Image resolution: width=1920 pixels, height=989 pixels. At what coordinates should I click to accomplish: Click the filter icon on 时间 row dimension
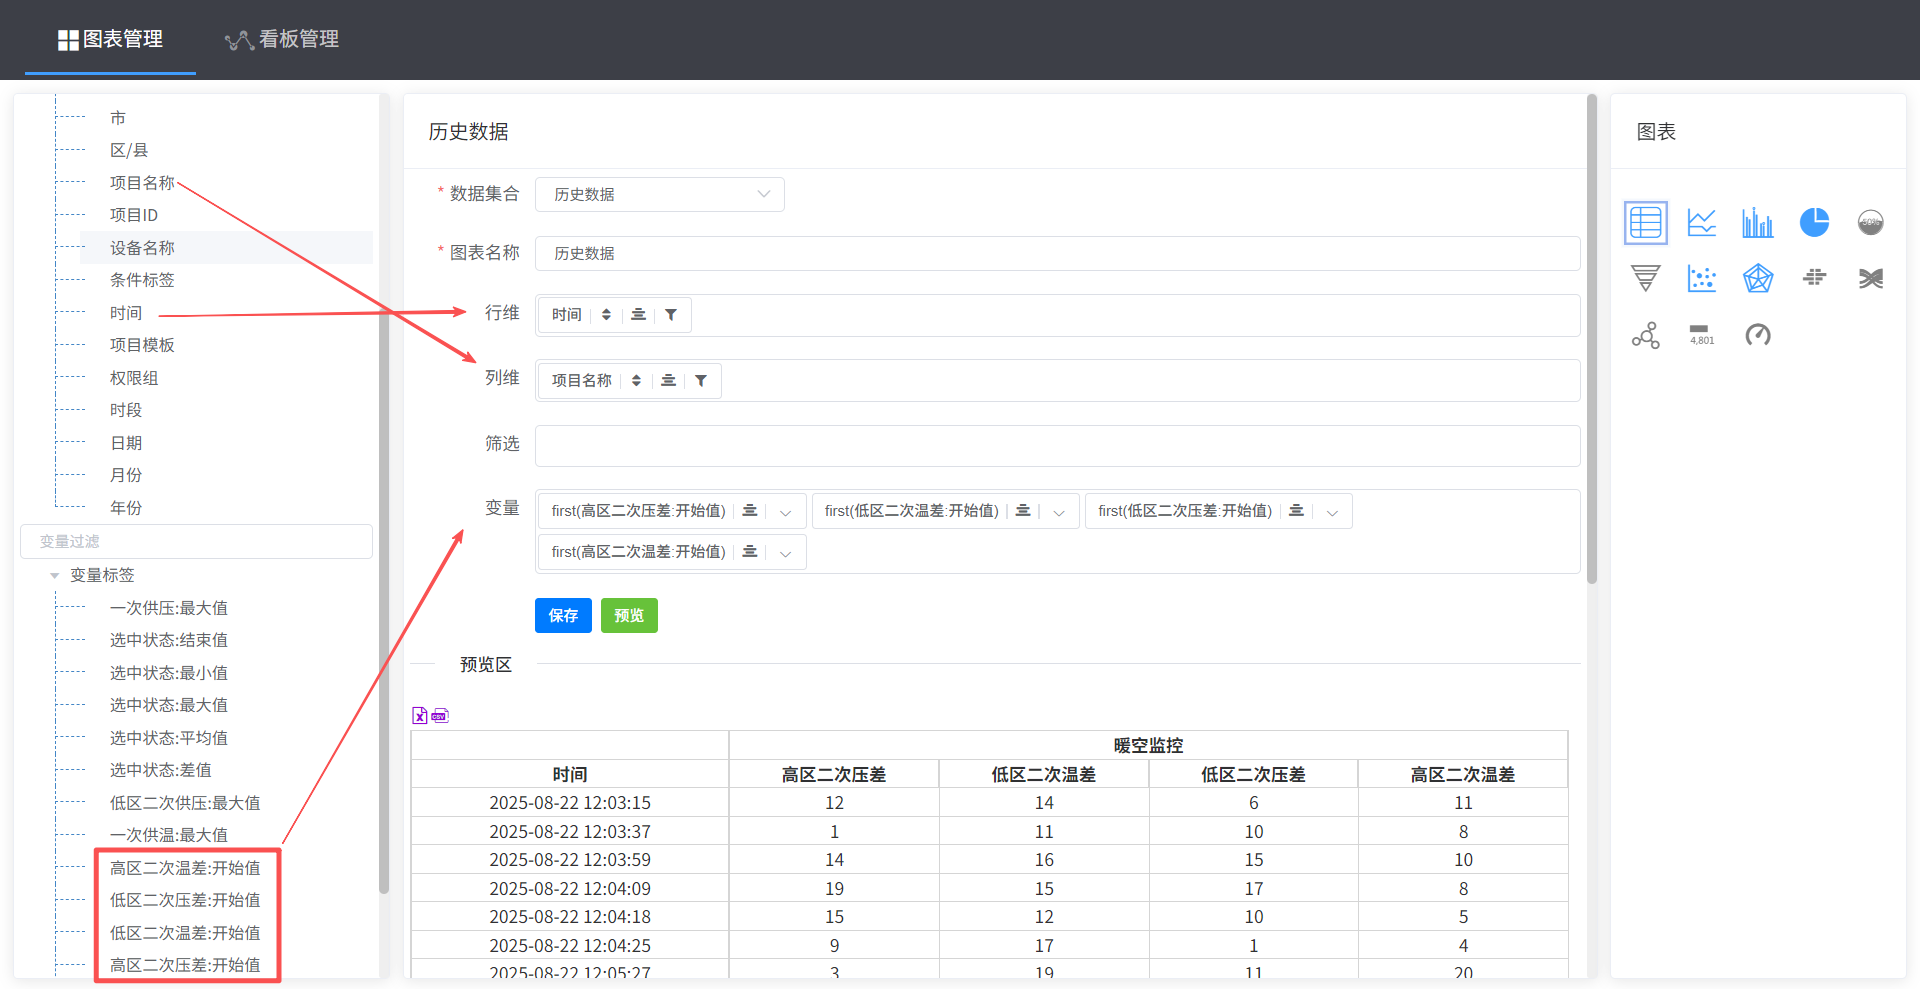coord(671,315)
